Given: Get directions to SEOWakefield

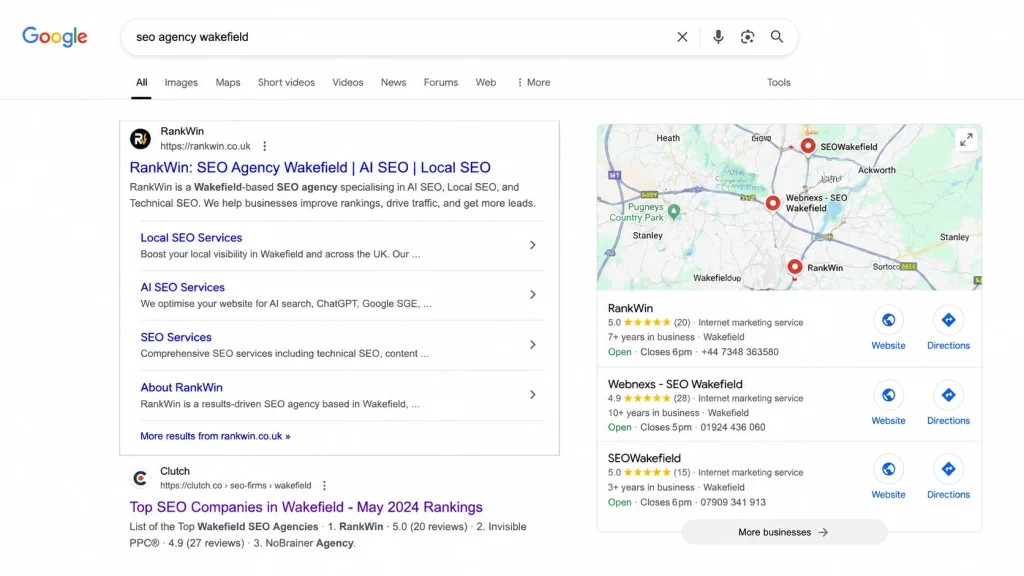Looking at the screenshot, I should (948, 469).
